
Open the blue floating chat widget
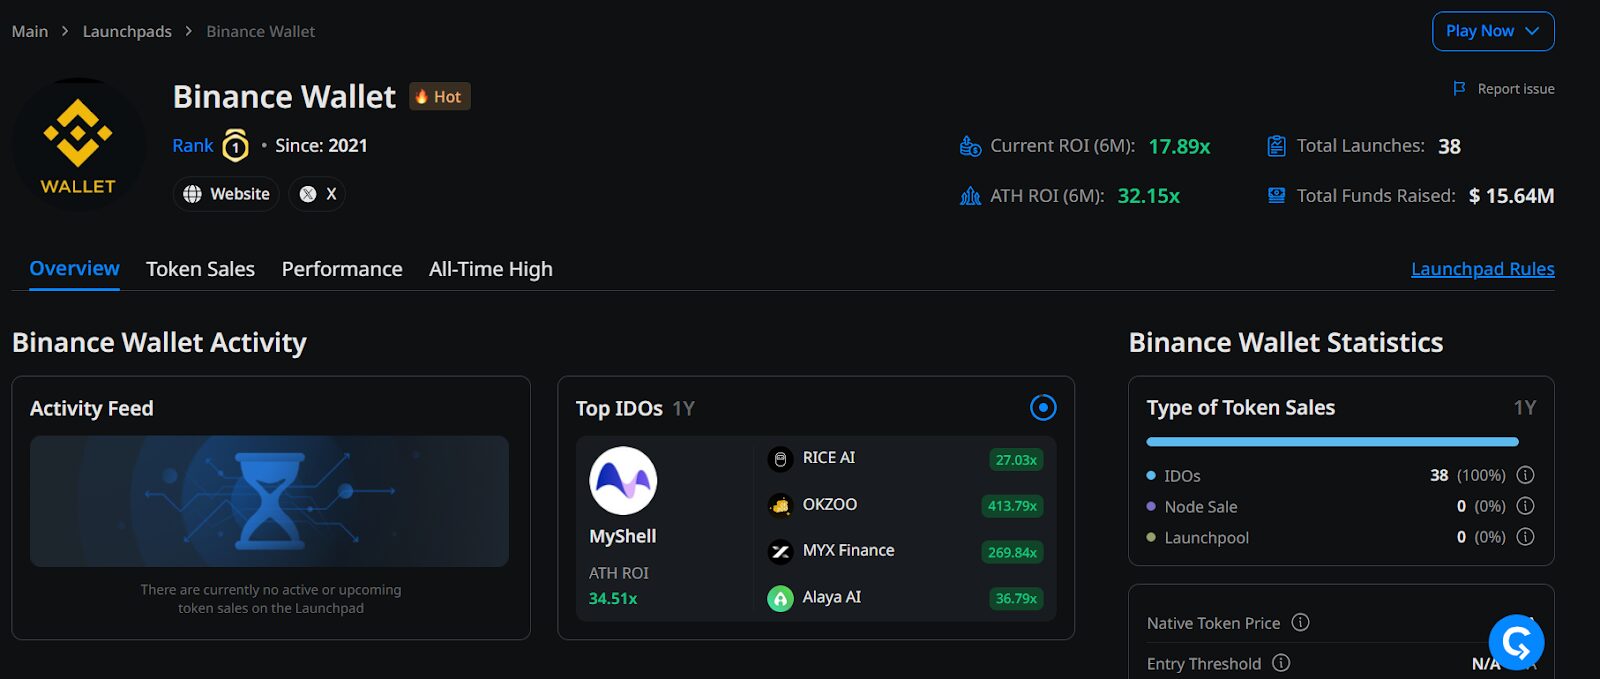pos(1516,642)
